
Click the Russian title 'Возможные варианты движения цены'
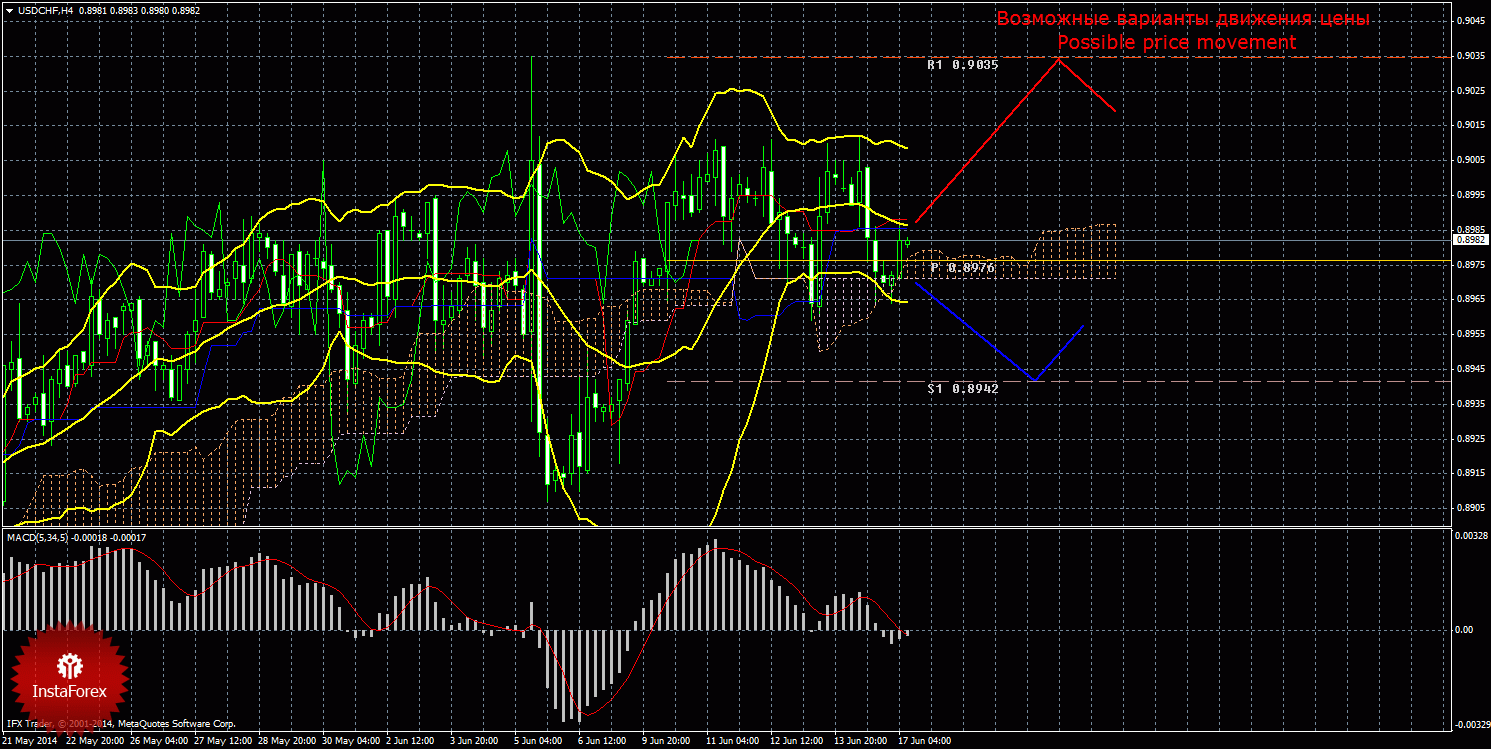(x=1182, y=19)
